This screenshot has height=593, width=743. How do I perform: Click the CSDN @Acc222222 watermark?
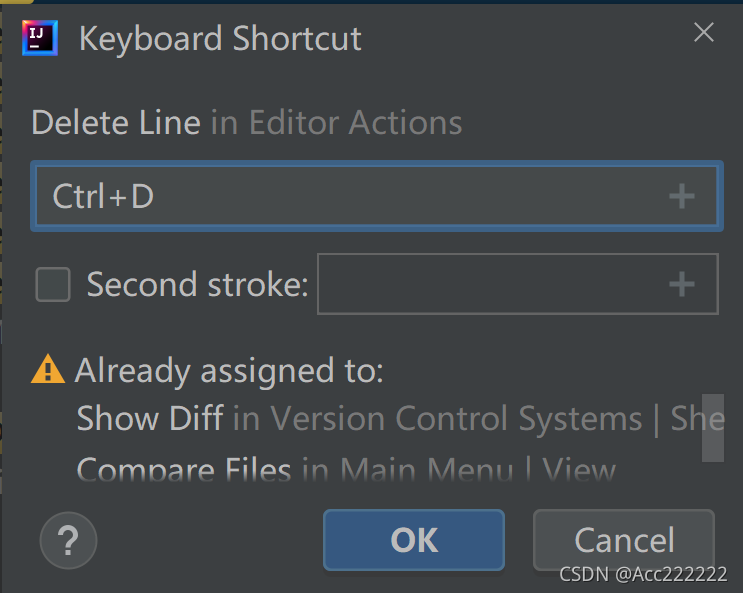(x=643, y=574)
